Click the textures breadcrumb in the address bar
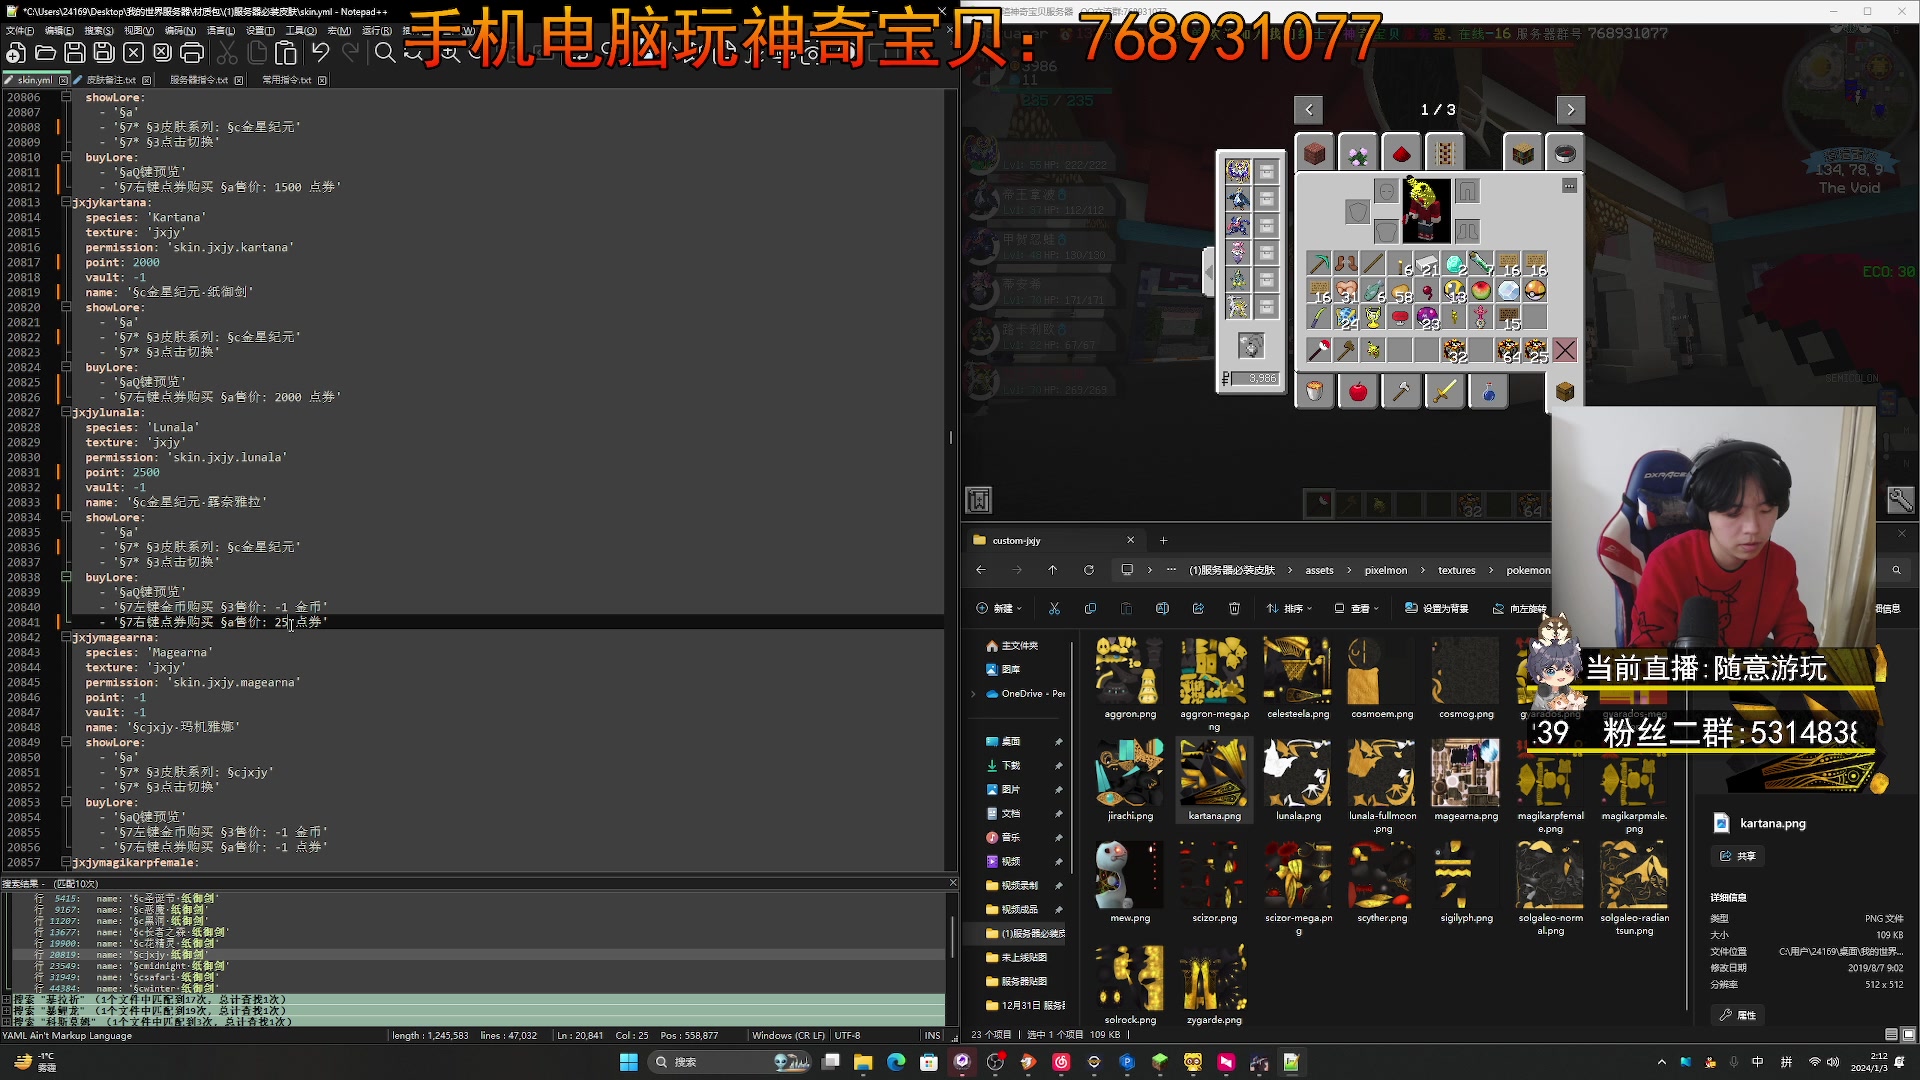1920x1080 pixels. pos(1456,570)
